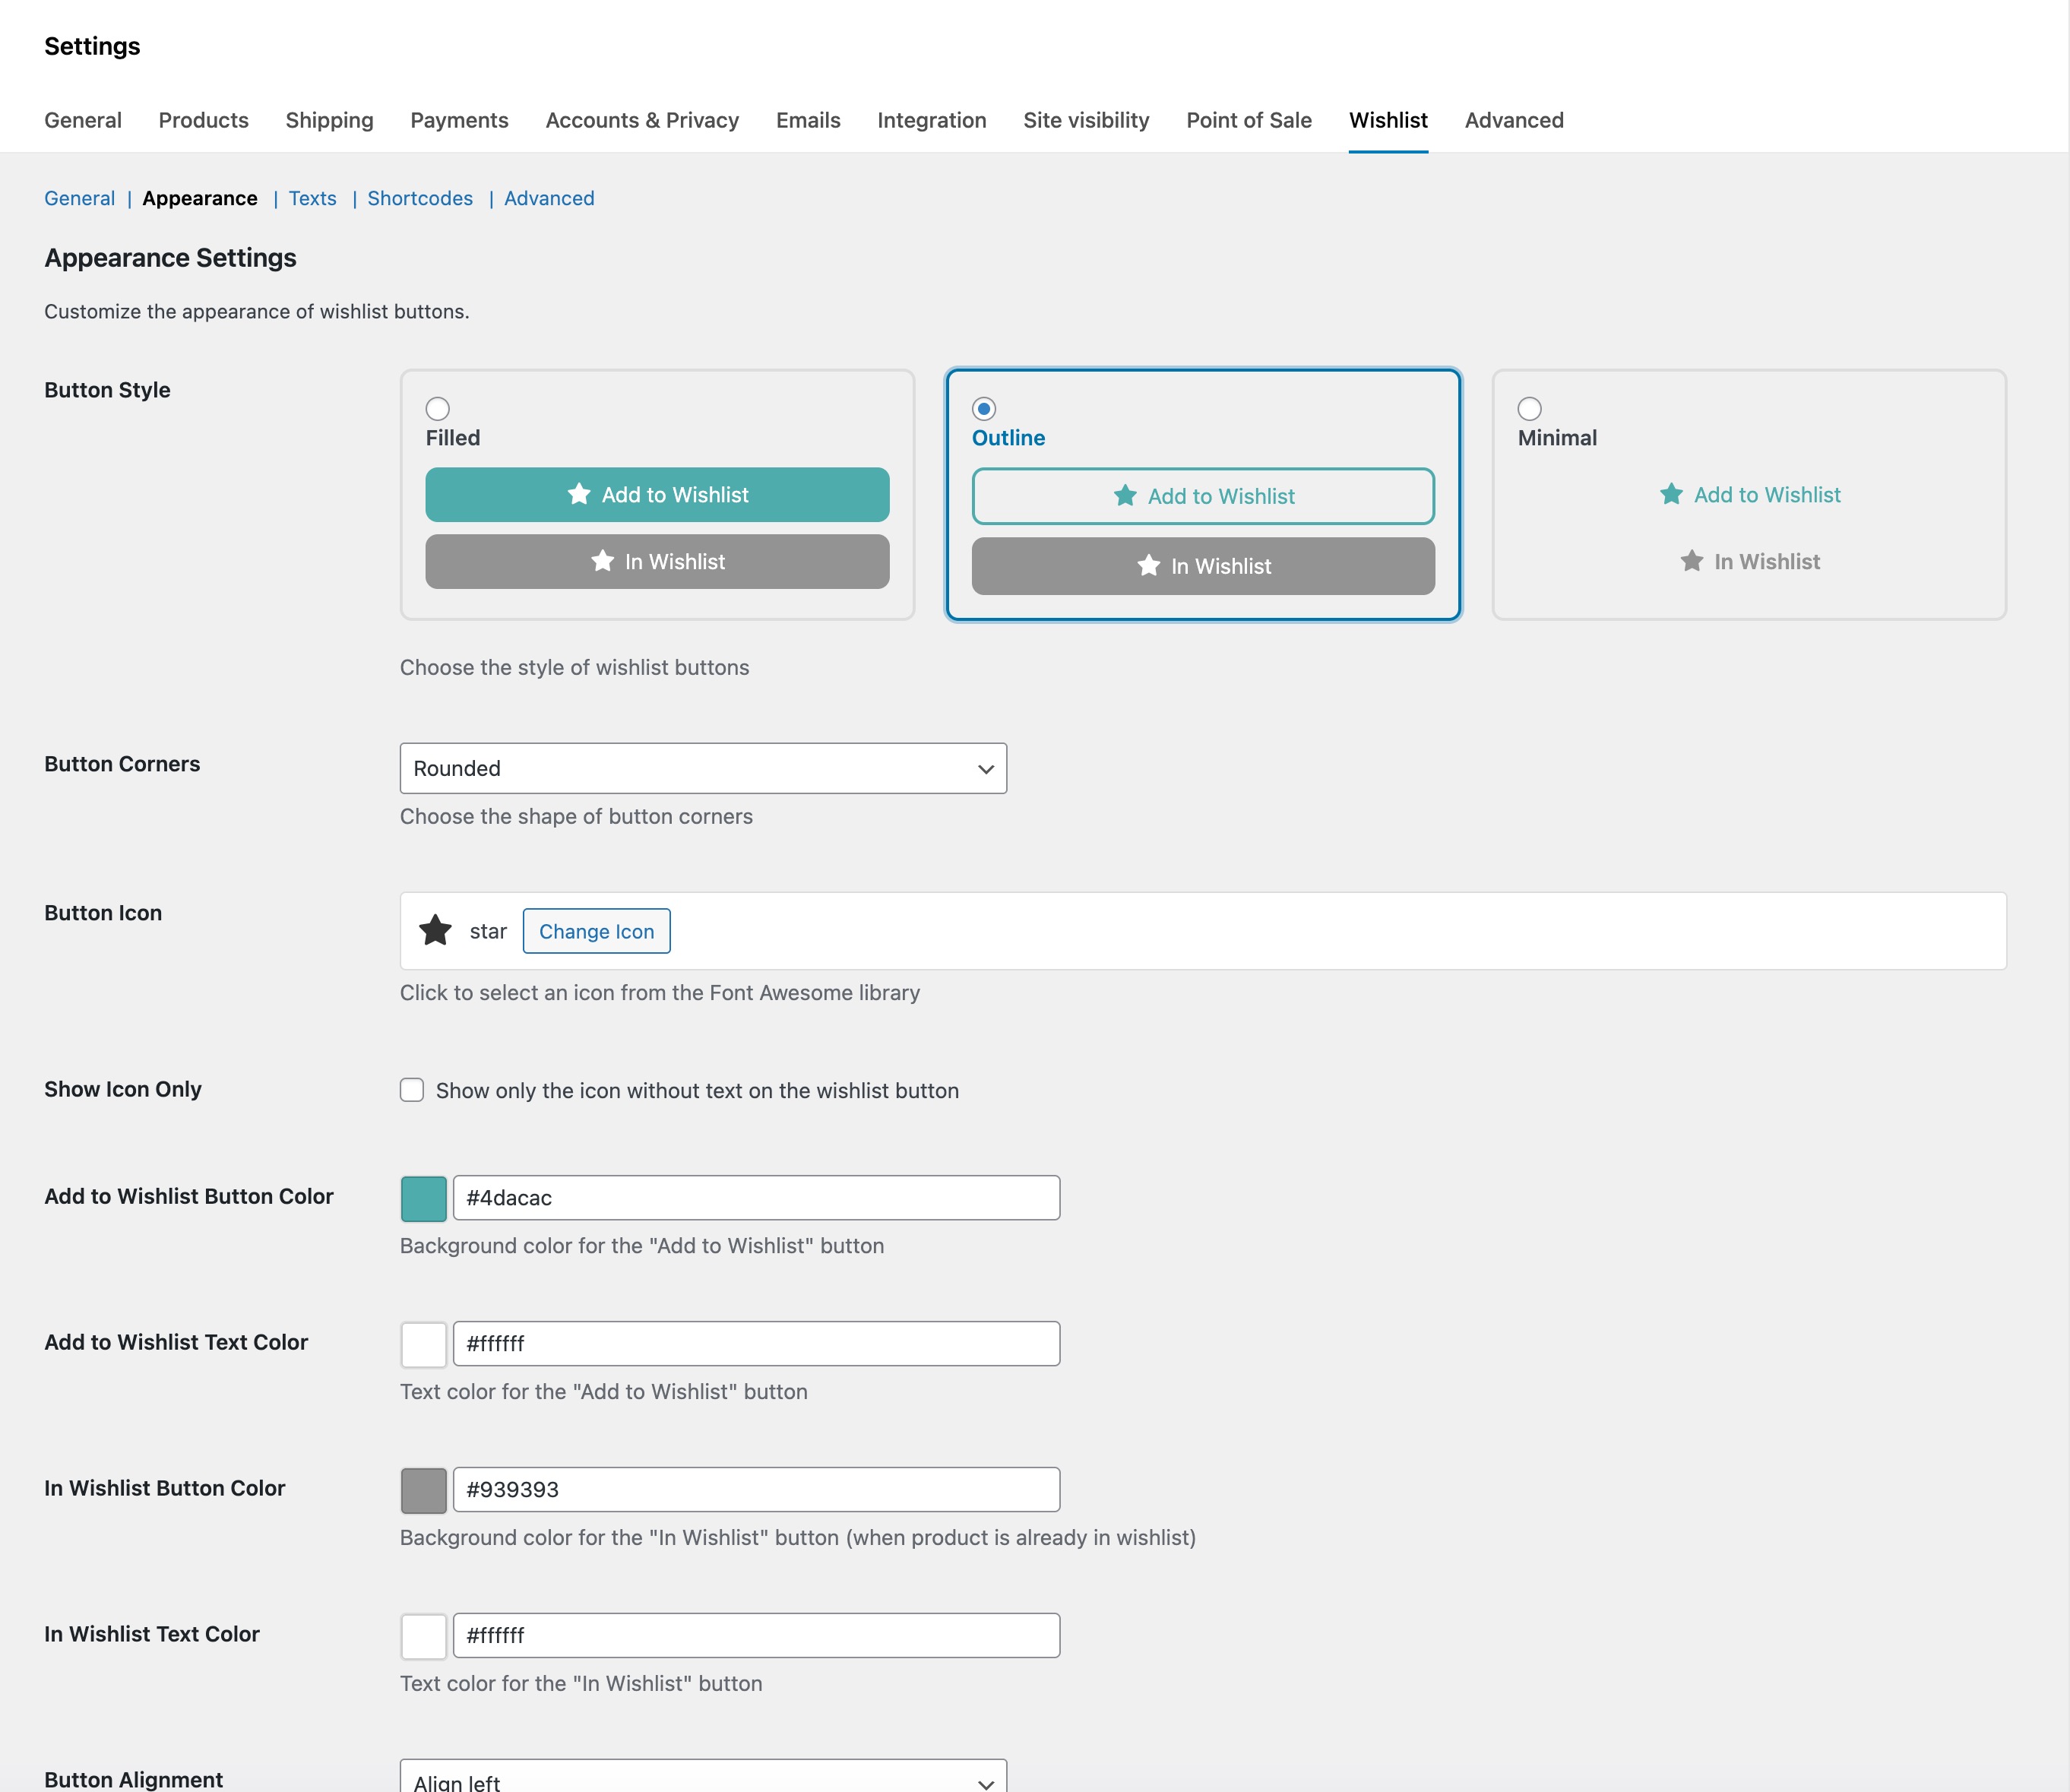2070x1792 pixels.
Task: Open the Payments settings tab
Action: tap(459, 120)
